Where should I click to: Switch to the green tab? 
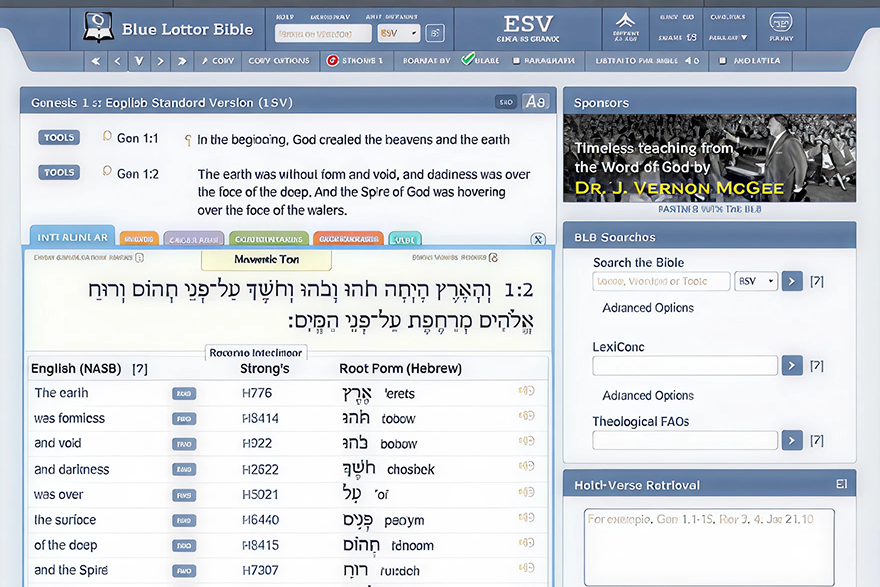[269, 239]
